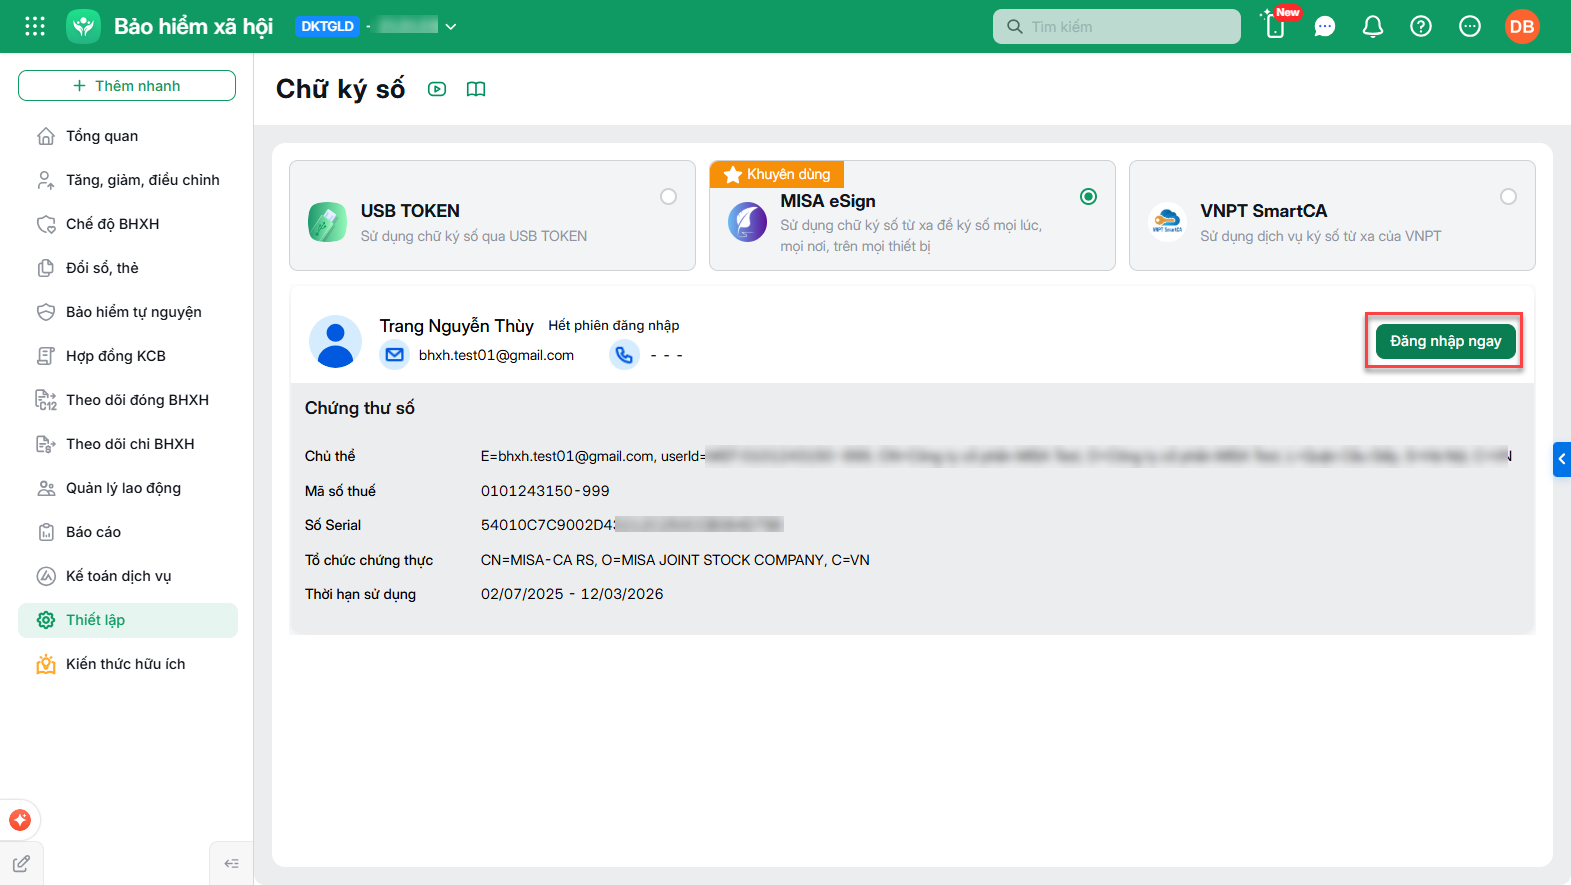Open the notifications bell
This screenshot has height=885, width=1571.
(x=1373, y=27)
